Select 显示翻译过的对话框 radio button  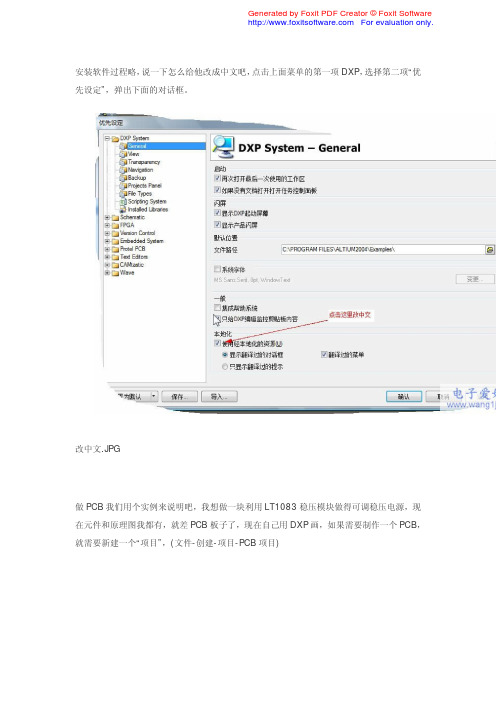pyautogui.click(x=225, y=355)
